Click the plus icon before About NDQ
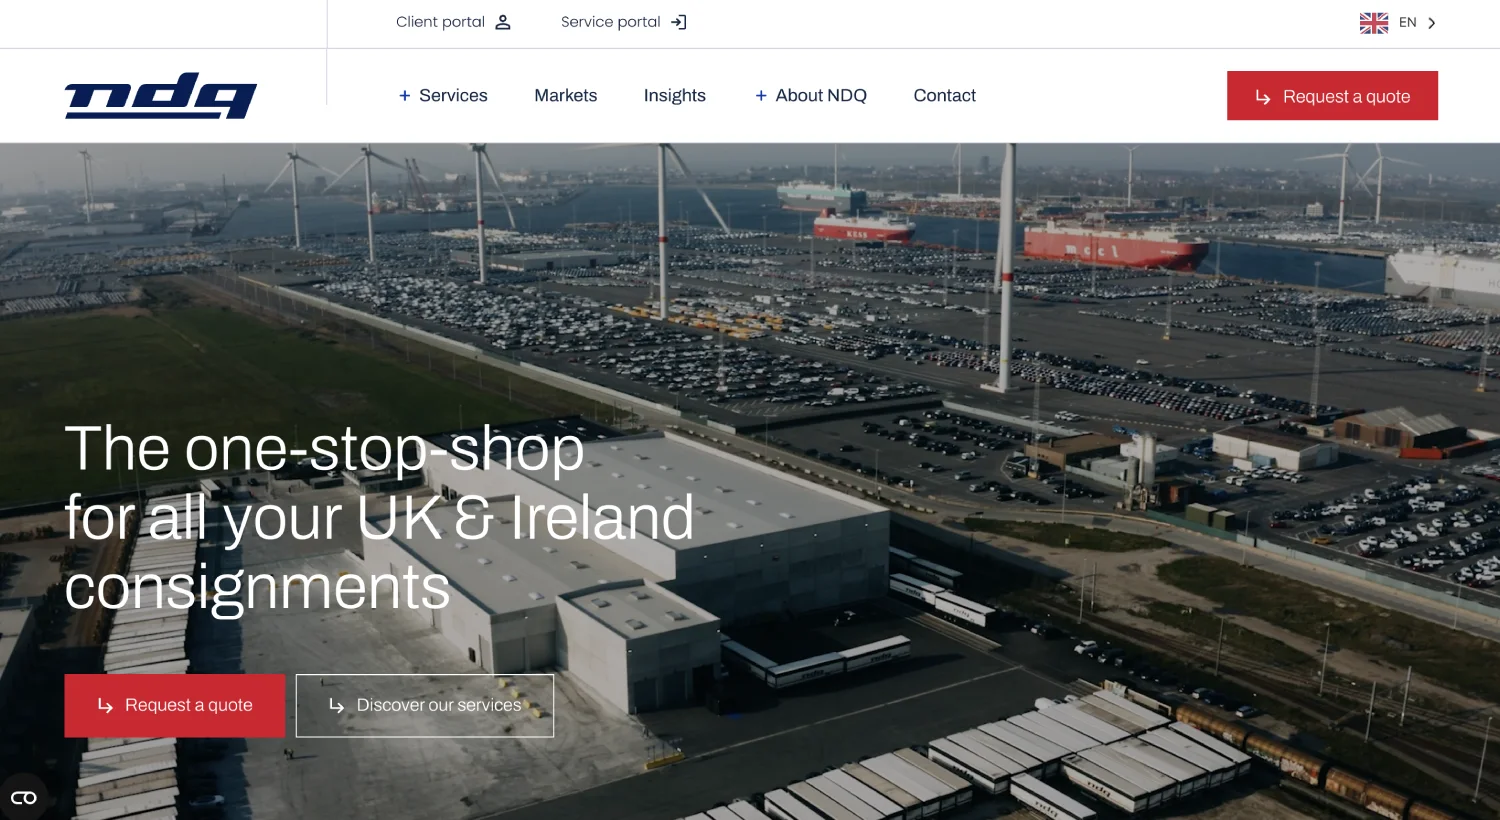Screen dimensions: 1500x820 point(761,96)
